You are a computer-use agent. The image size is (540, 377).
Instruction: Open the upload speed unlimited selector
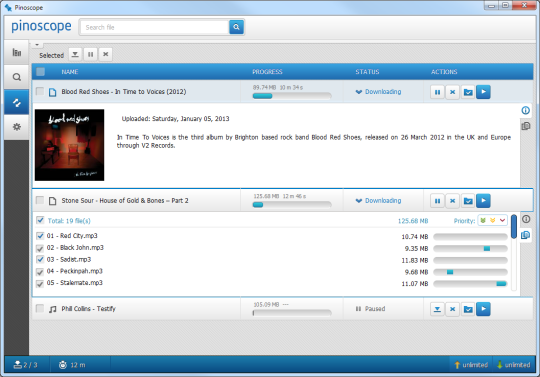pyautogui.click(x=471, y=365)
